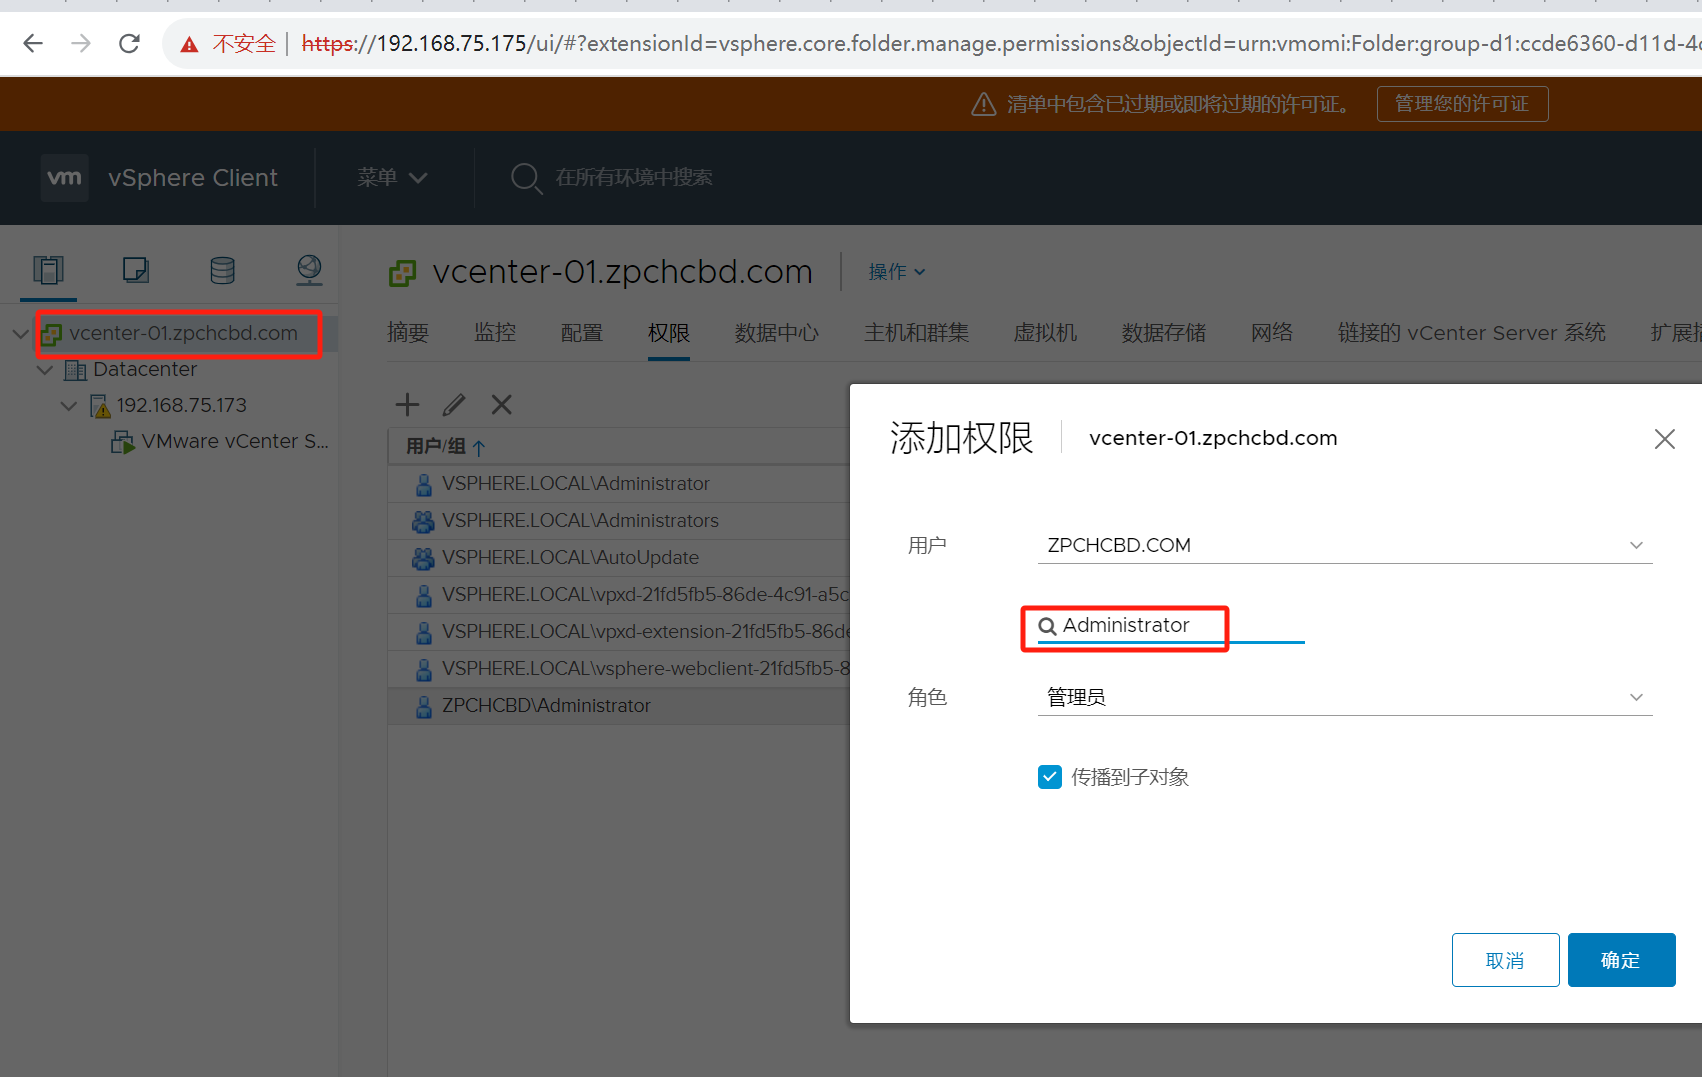Switch to the 虚拟机 tab

click(1046, 333)
